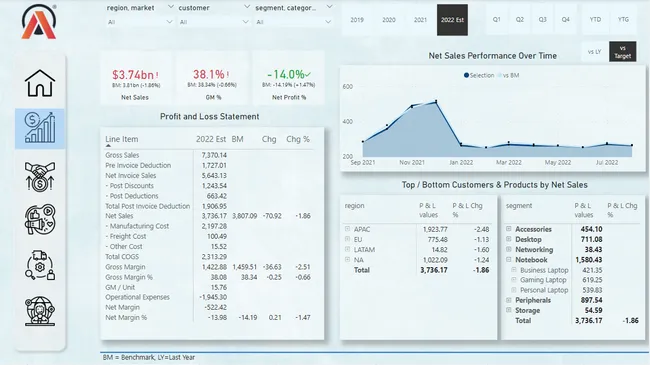Open the region, market All dropdown
This screenshot has width=650, height=365.
click(x=140, y=22)
